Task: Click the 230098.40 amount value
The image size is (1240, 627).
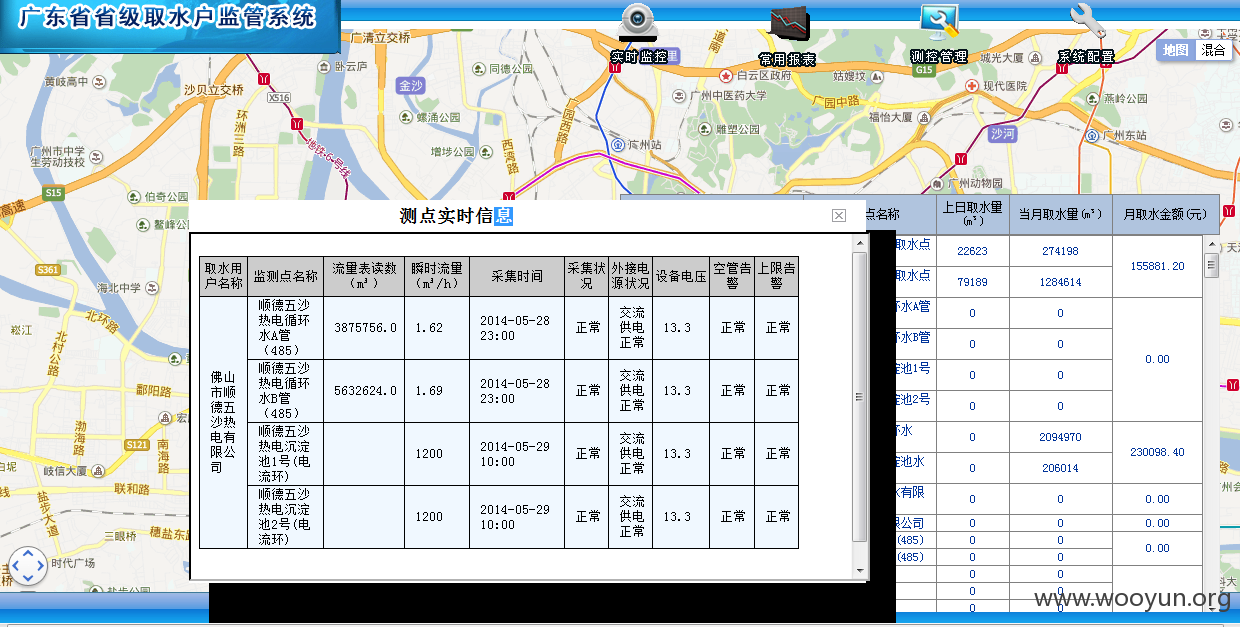Action: coord(1158,453)
